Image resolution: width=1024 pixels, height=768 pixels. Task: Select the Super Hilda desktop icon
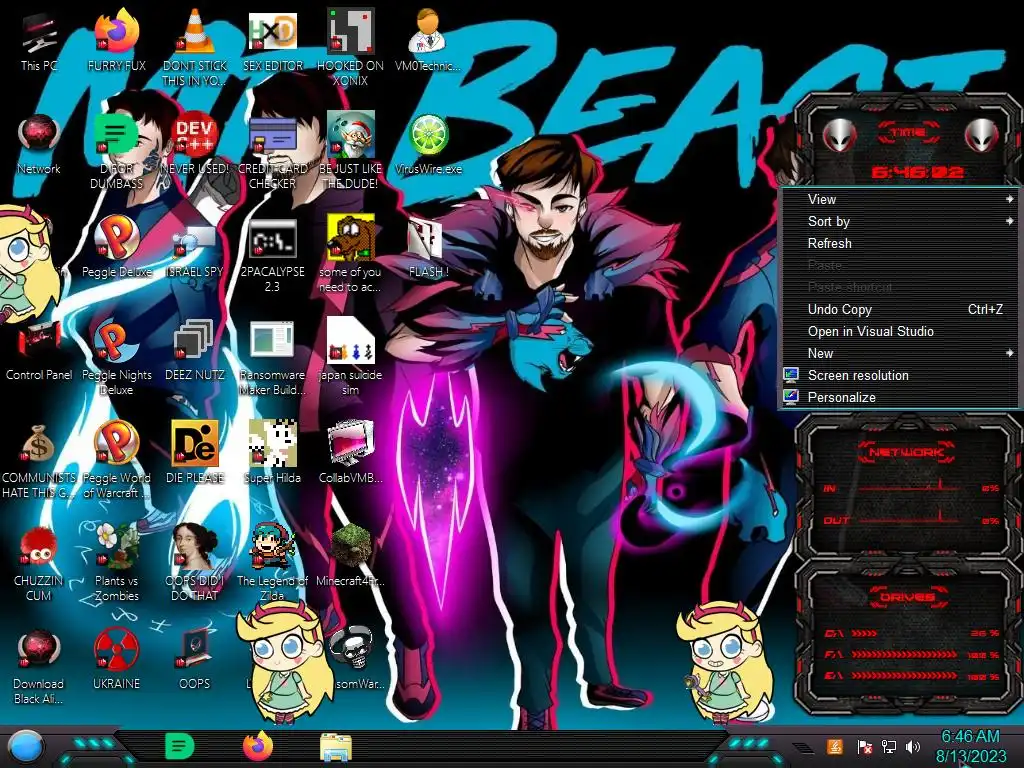(272, 444)
